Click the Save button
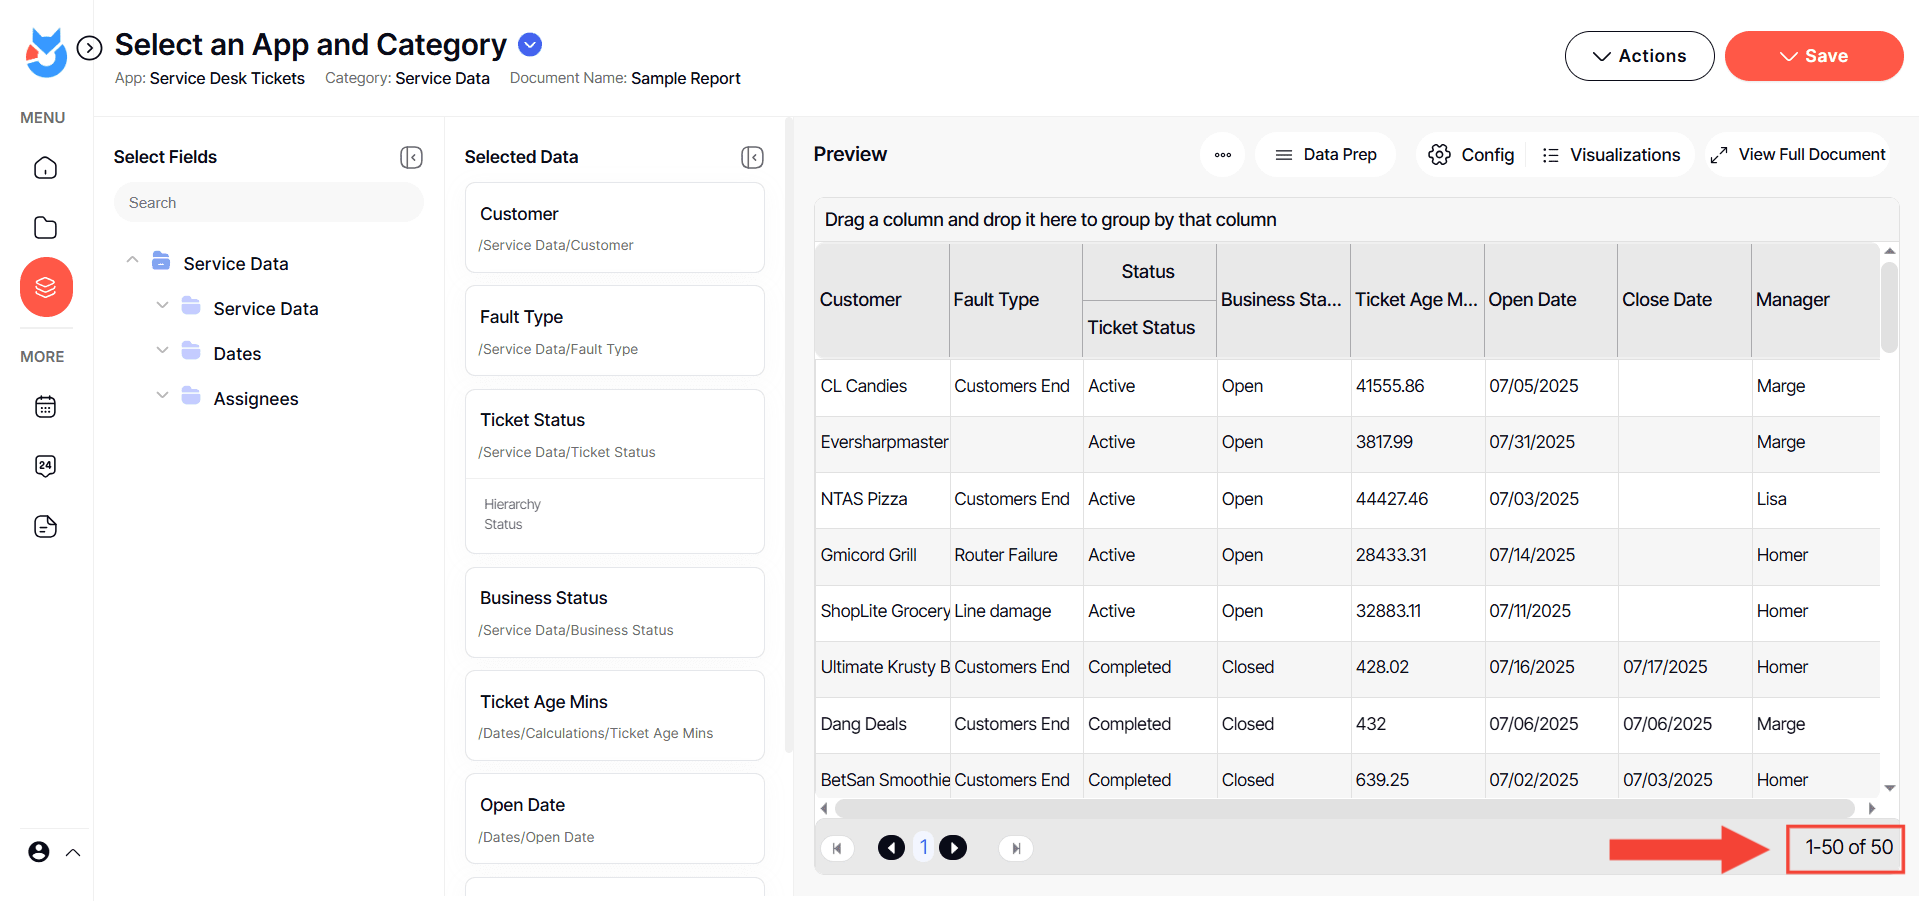 pos(1813,56)
